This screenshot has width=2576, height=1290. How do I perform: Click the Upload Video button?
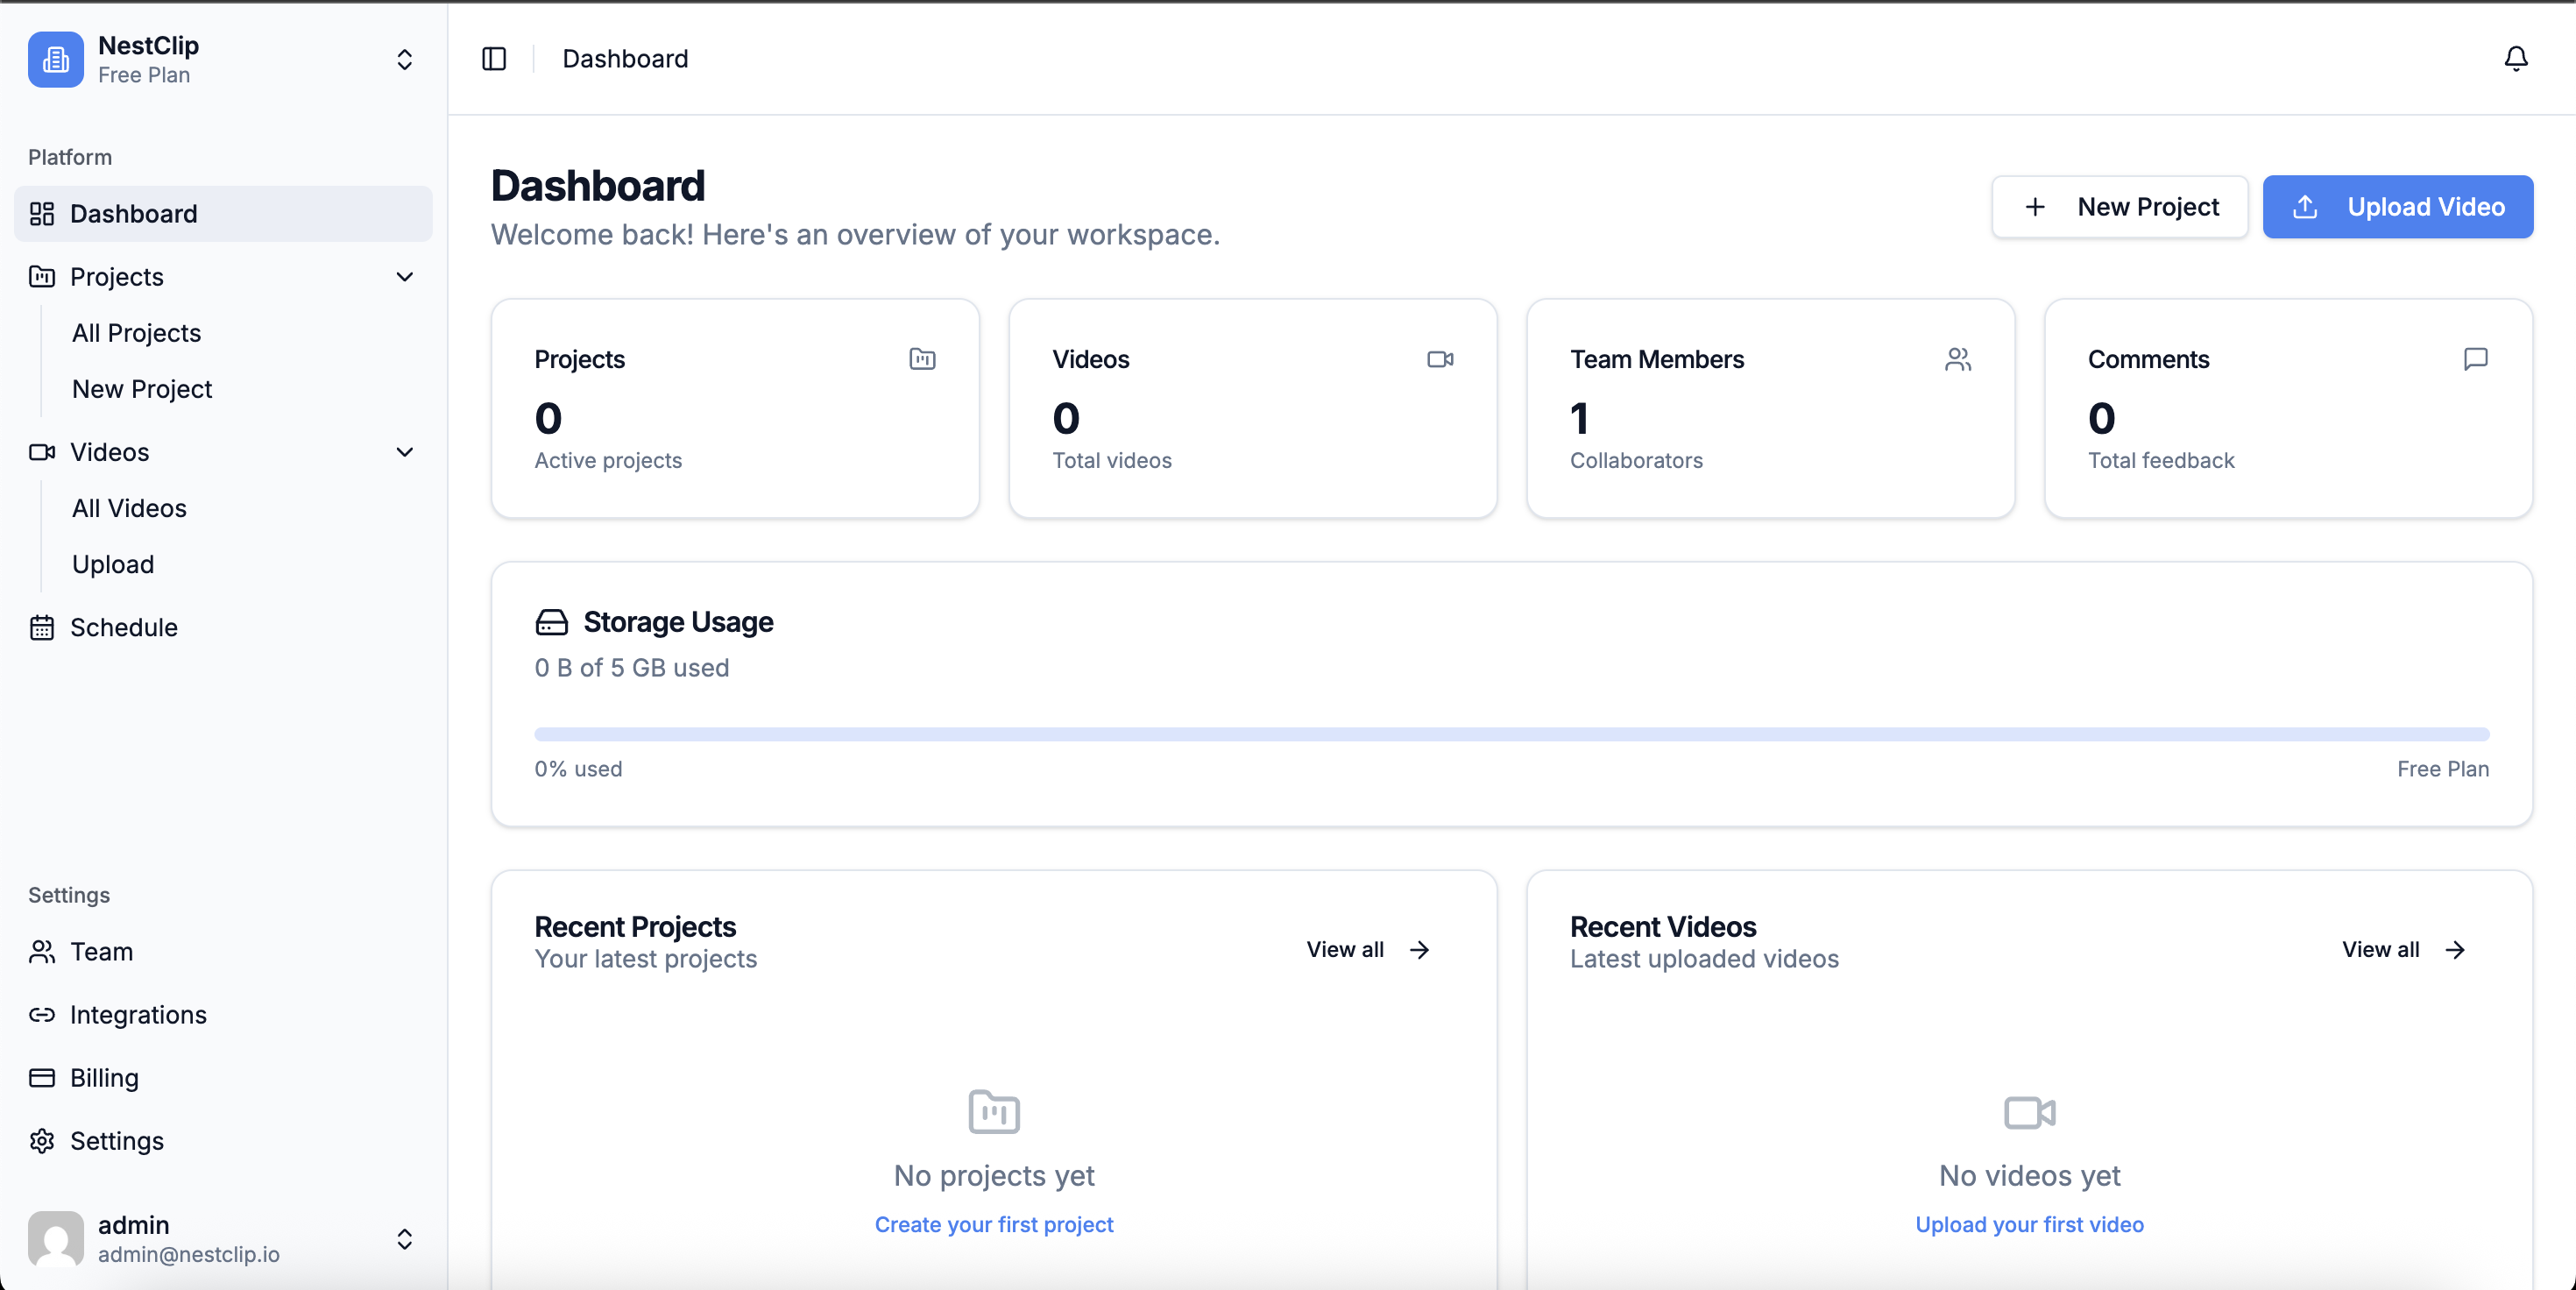(x=2397, y=207)
